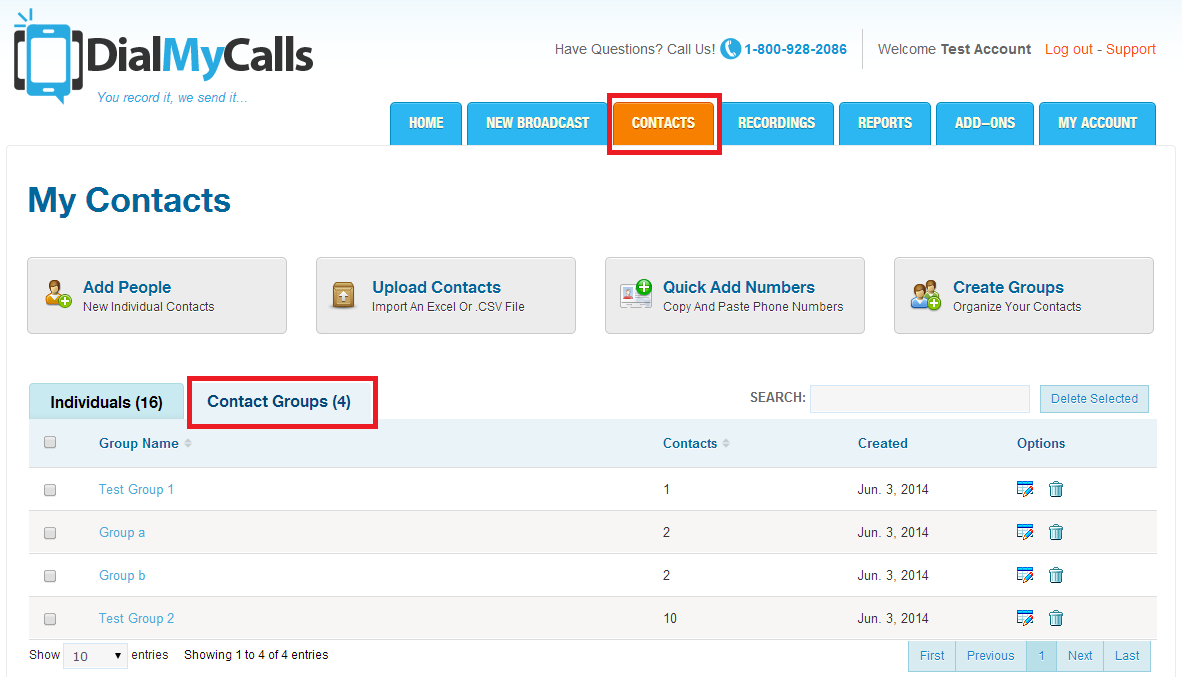
Task: Delete Group b using its trash icon
Action: pos(1056,575)
